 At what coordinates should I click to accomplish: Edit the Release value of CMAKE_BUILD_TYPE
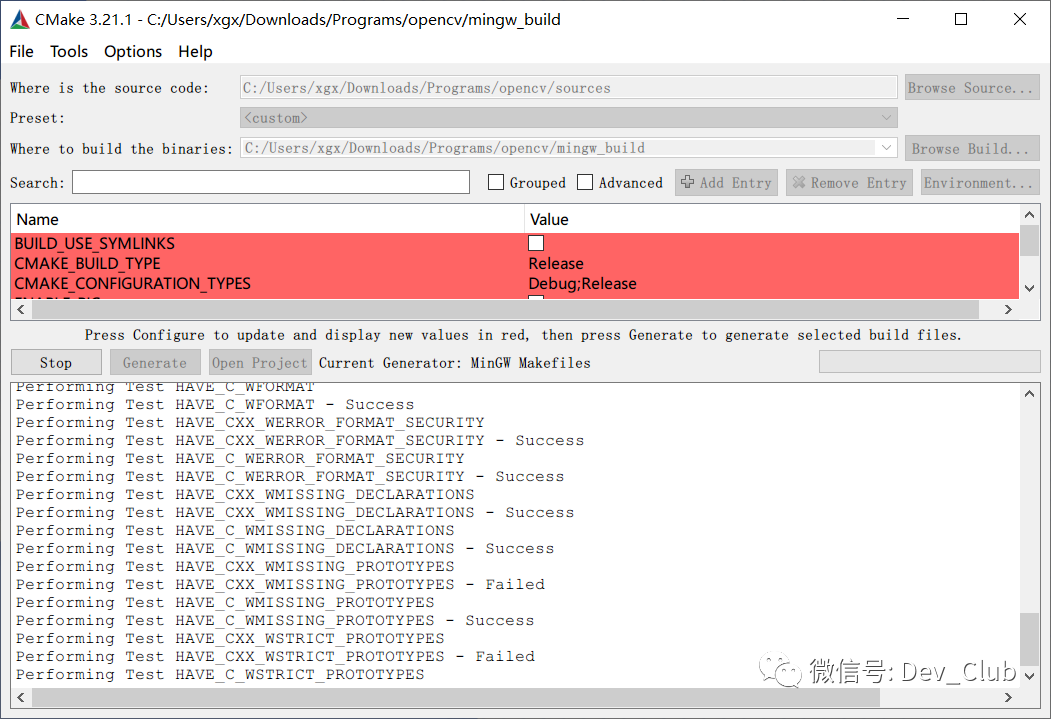pyautogui.click(x=556, y=263)
